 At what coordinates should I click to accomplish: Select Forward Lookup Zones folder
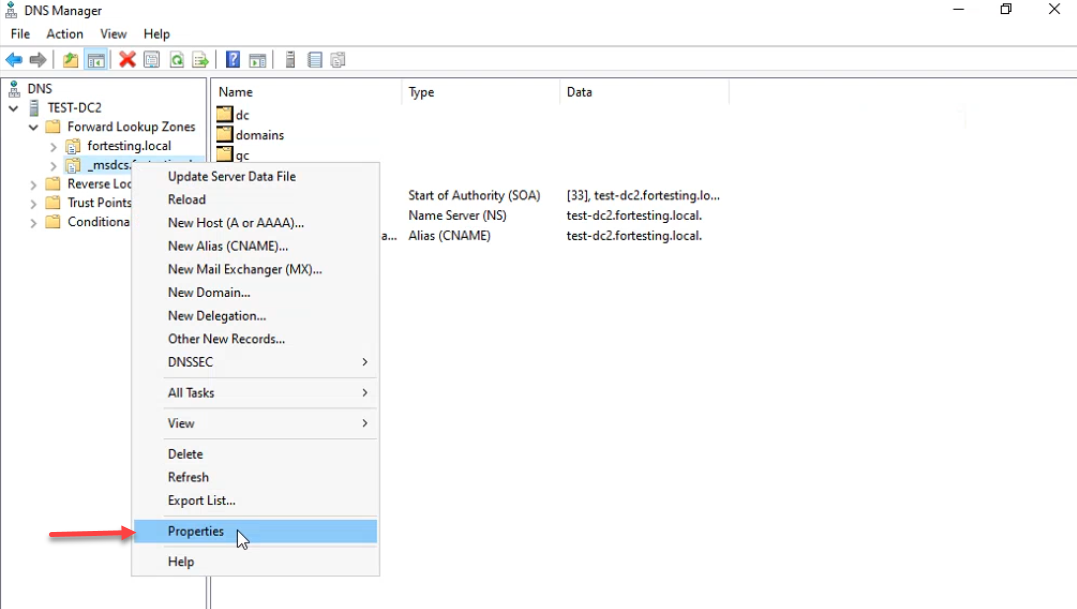point(131,126)
